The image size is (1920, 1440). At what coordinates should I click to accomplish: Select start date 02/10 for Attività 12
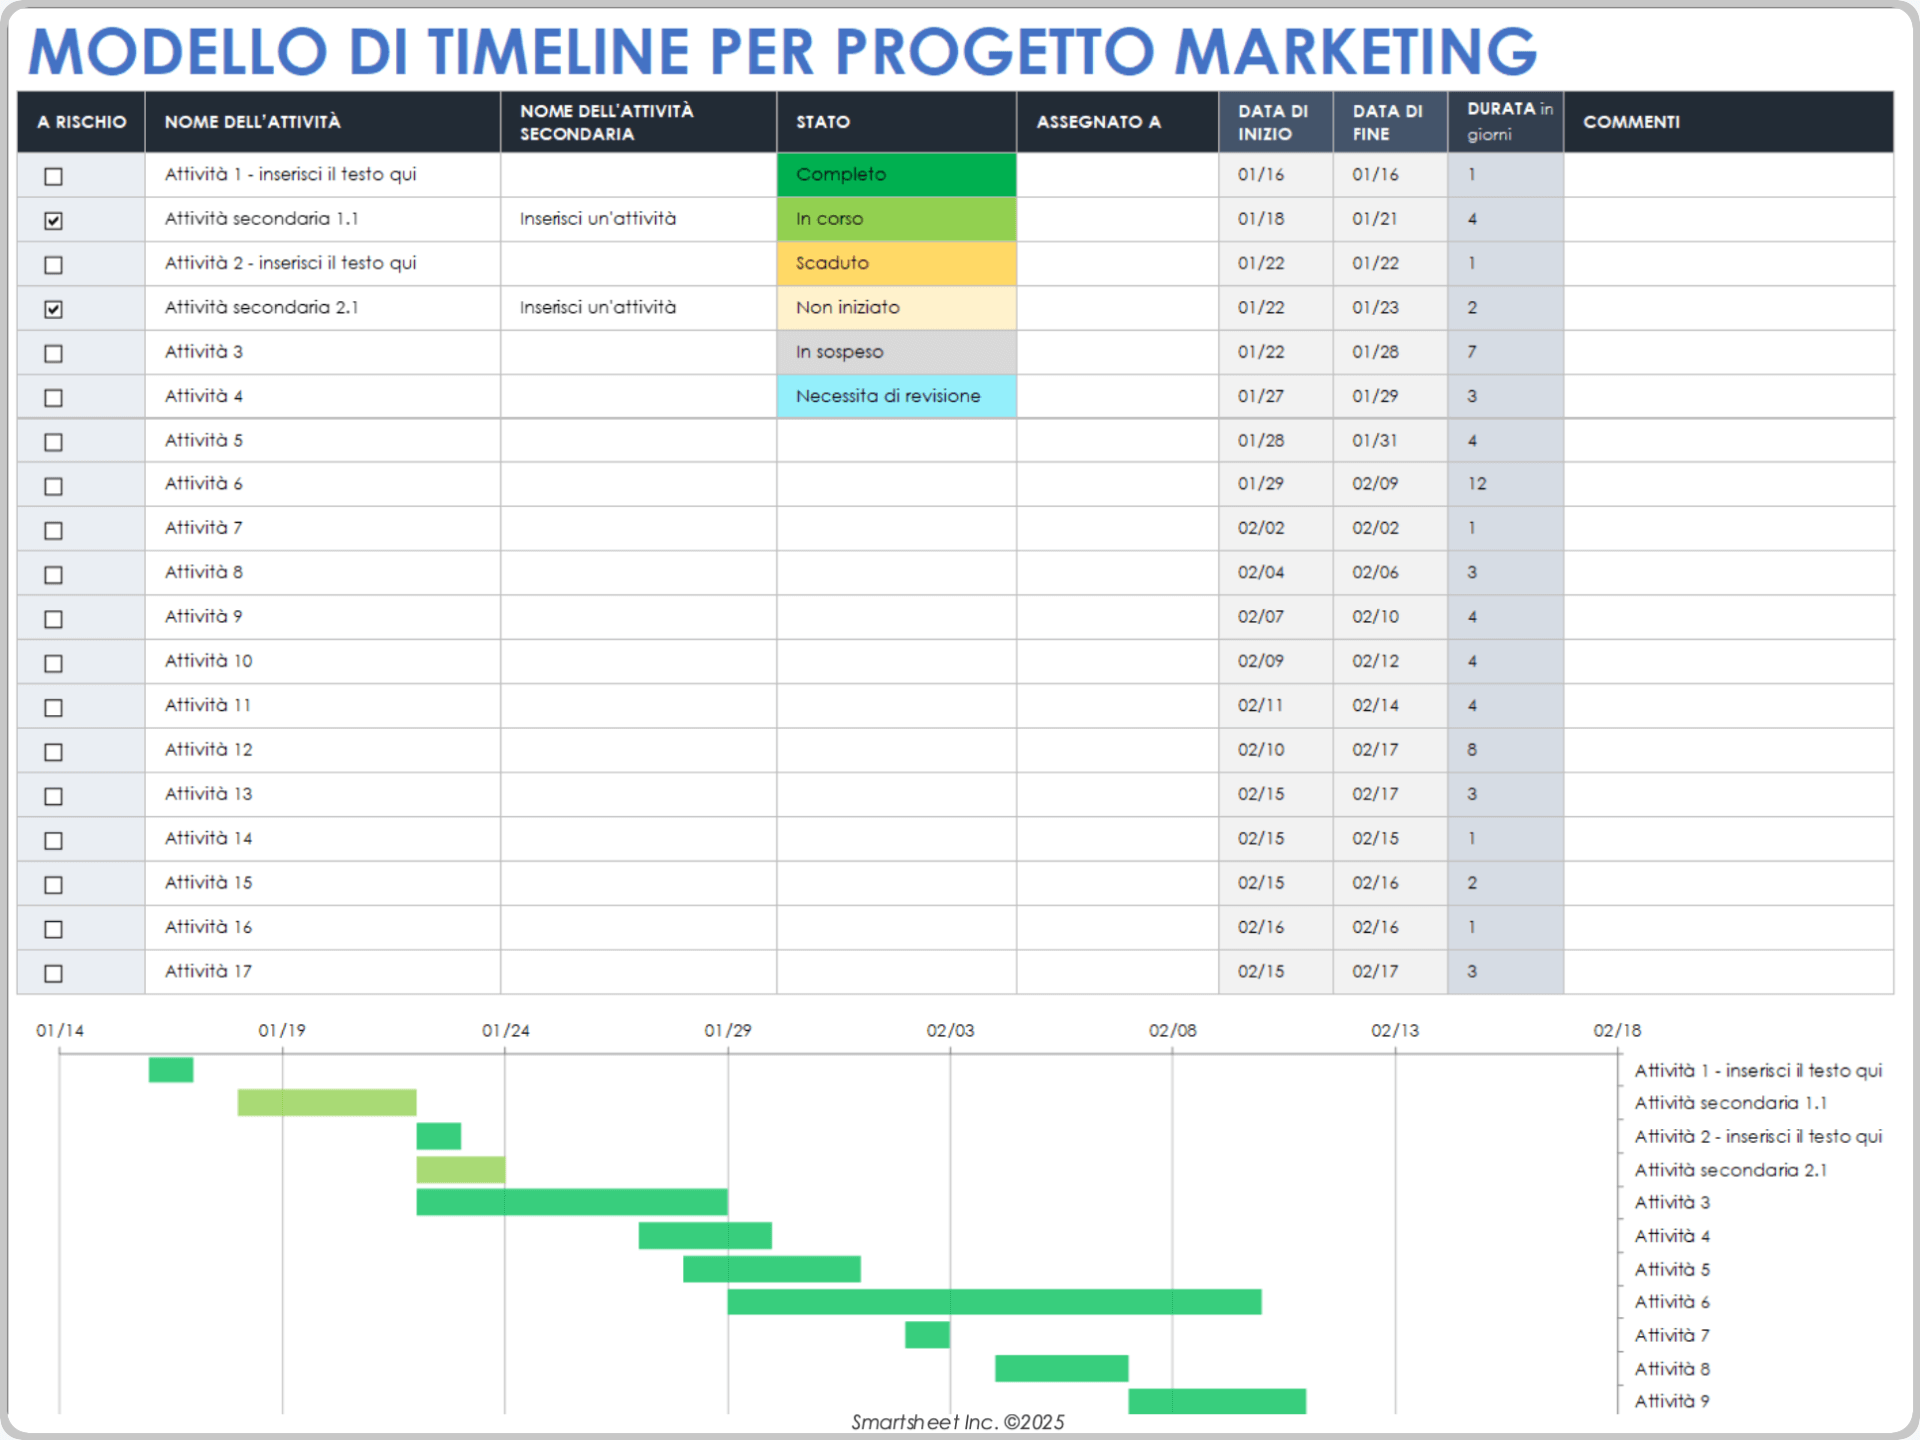click(x=1275, y=750)
